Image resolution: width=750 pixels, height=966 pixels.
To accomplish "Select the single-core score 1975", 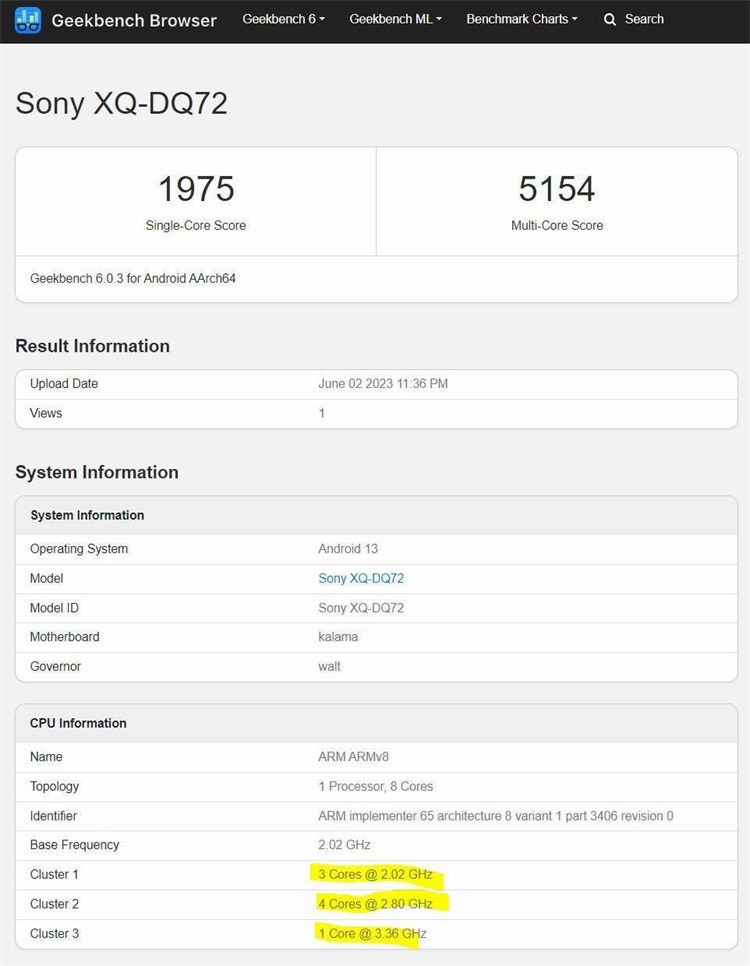I will coord(196,189).
